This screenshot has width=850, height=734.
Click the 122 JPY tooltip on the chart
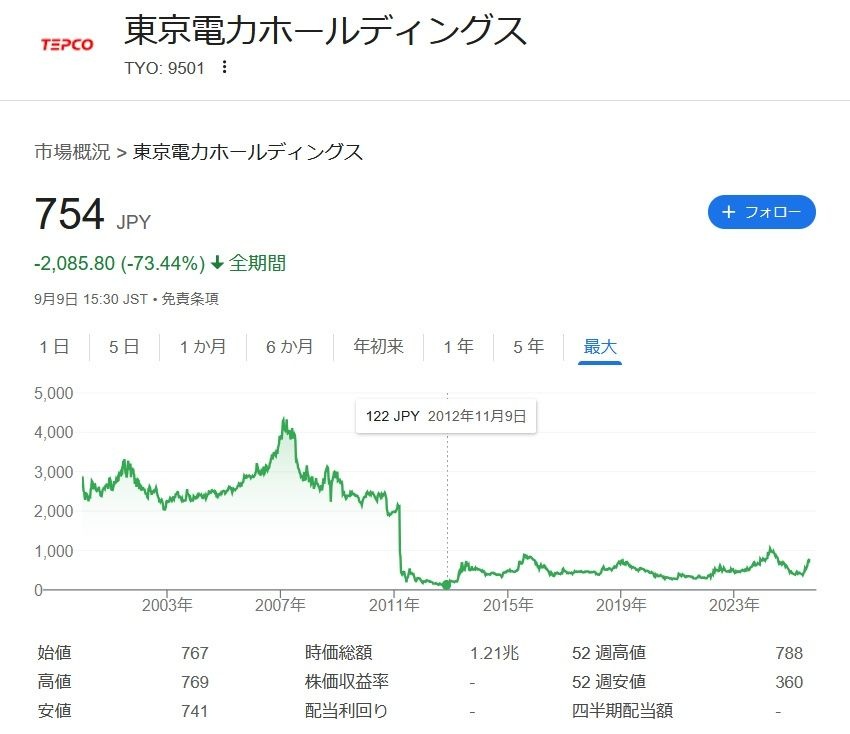click(446, 416)
